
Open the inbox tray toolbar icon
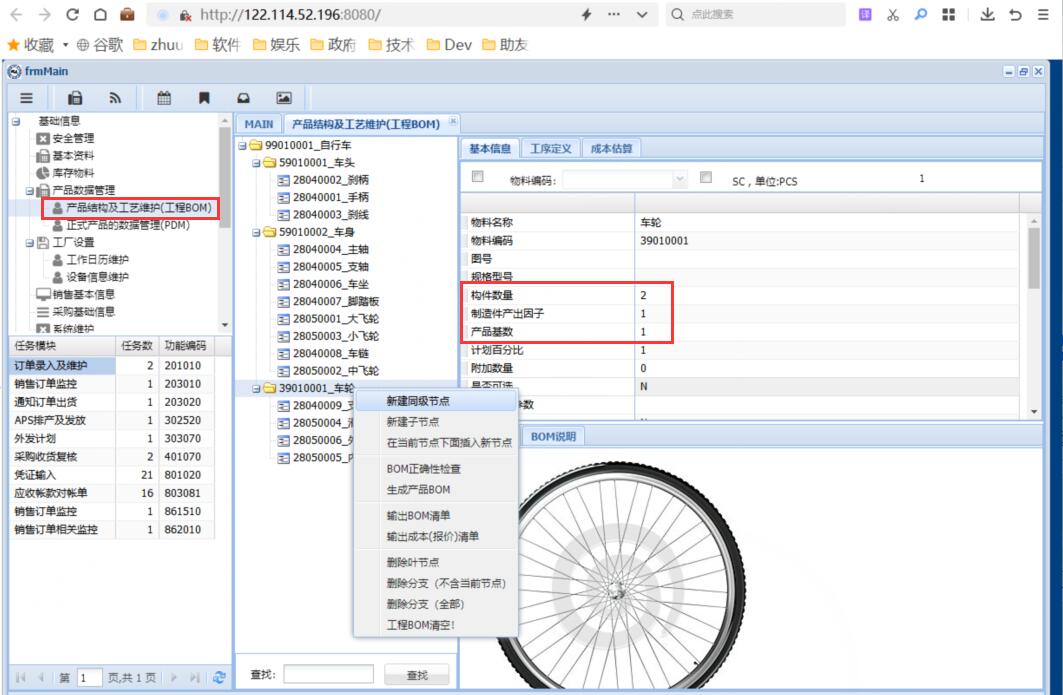[x=243, y=98]
